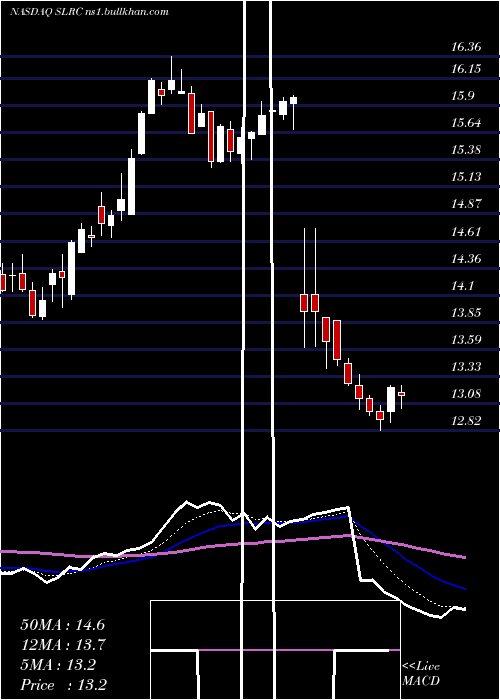Click the 16.36 price axis label

(466, 46)
